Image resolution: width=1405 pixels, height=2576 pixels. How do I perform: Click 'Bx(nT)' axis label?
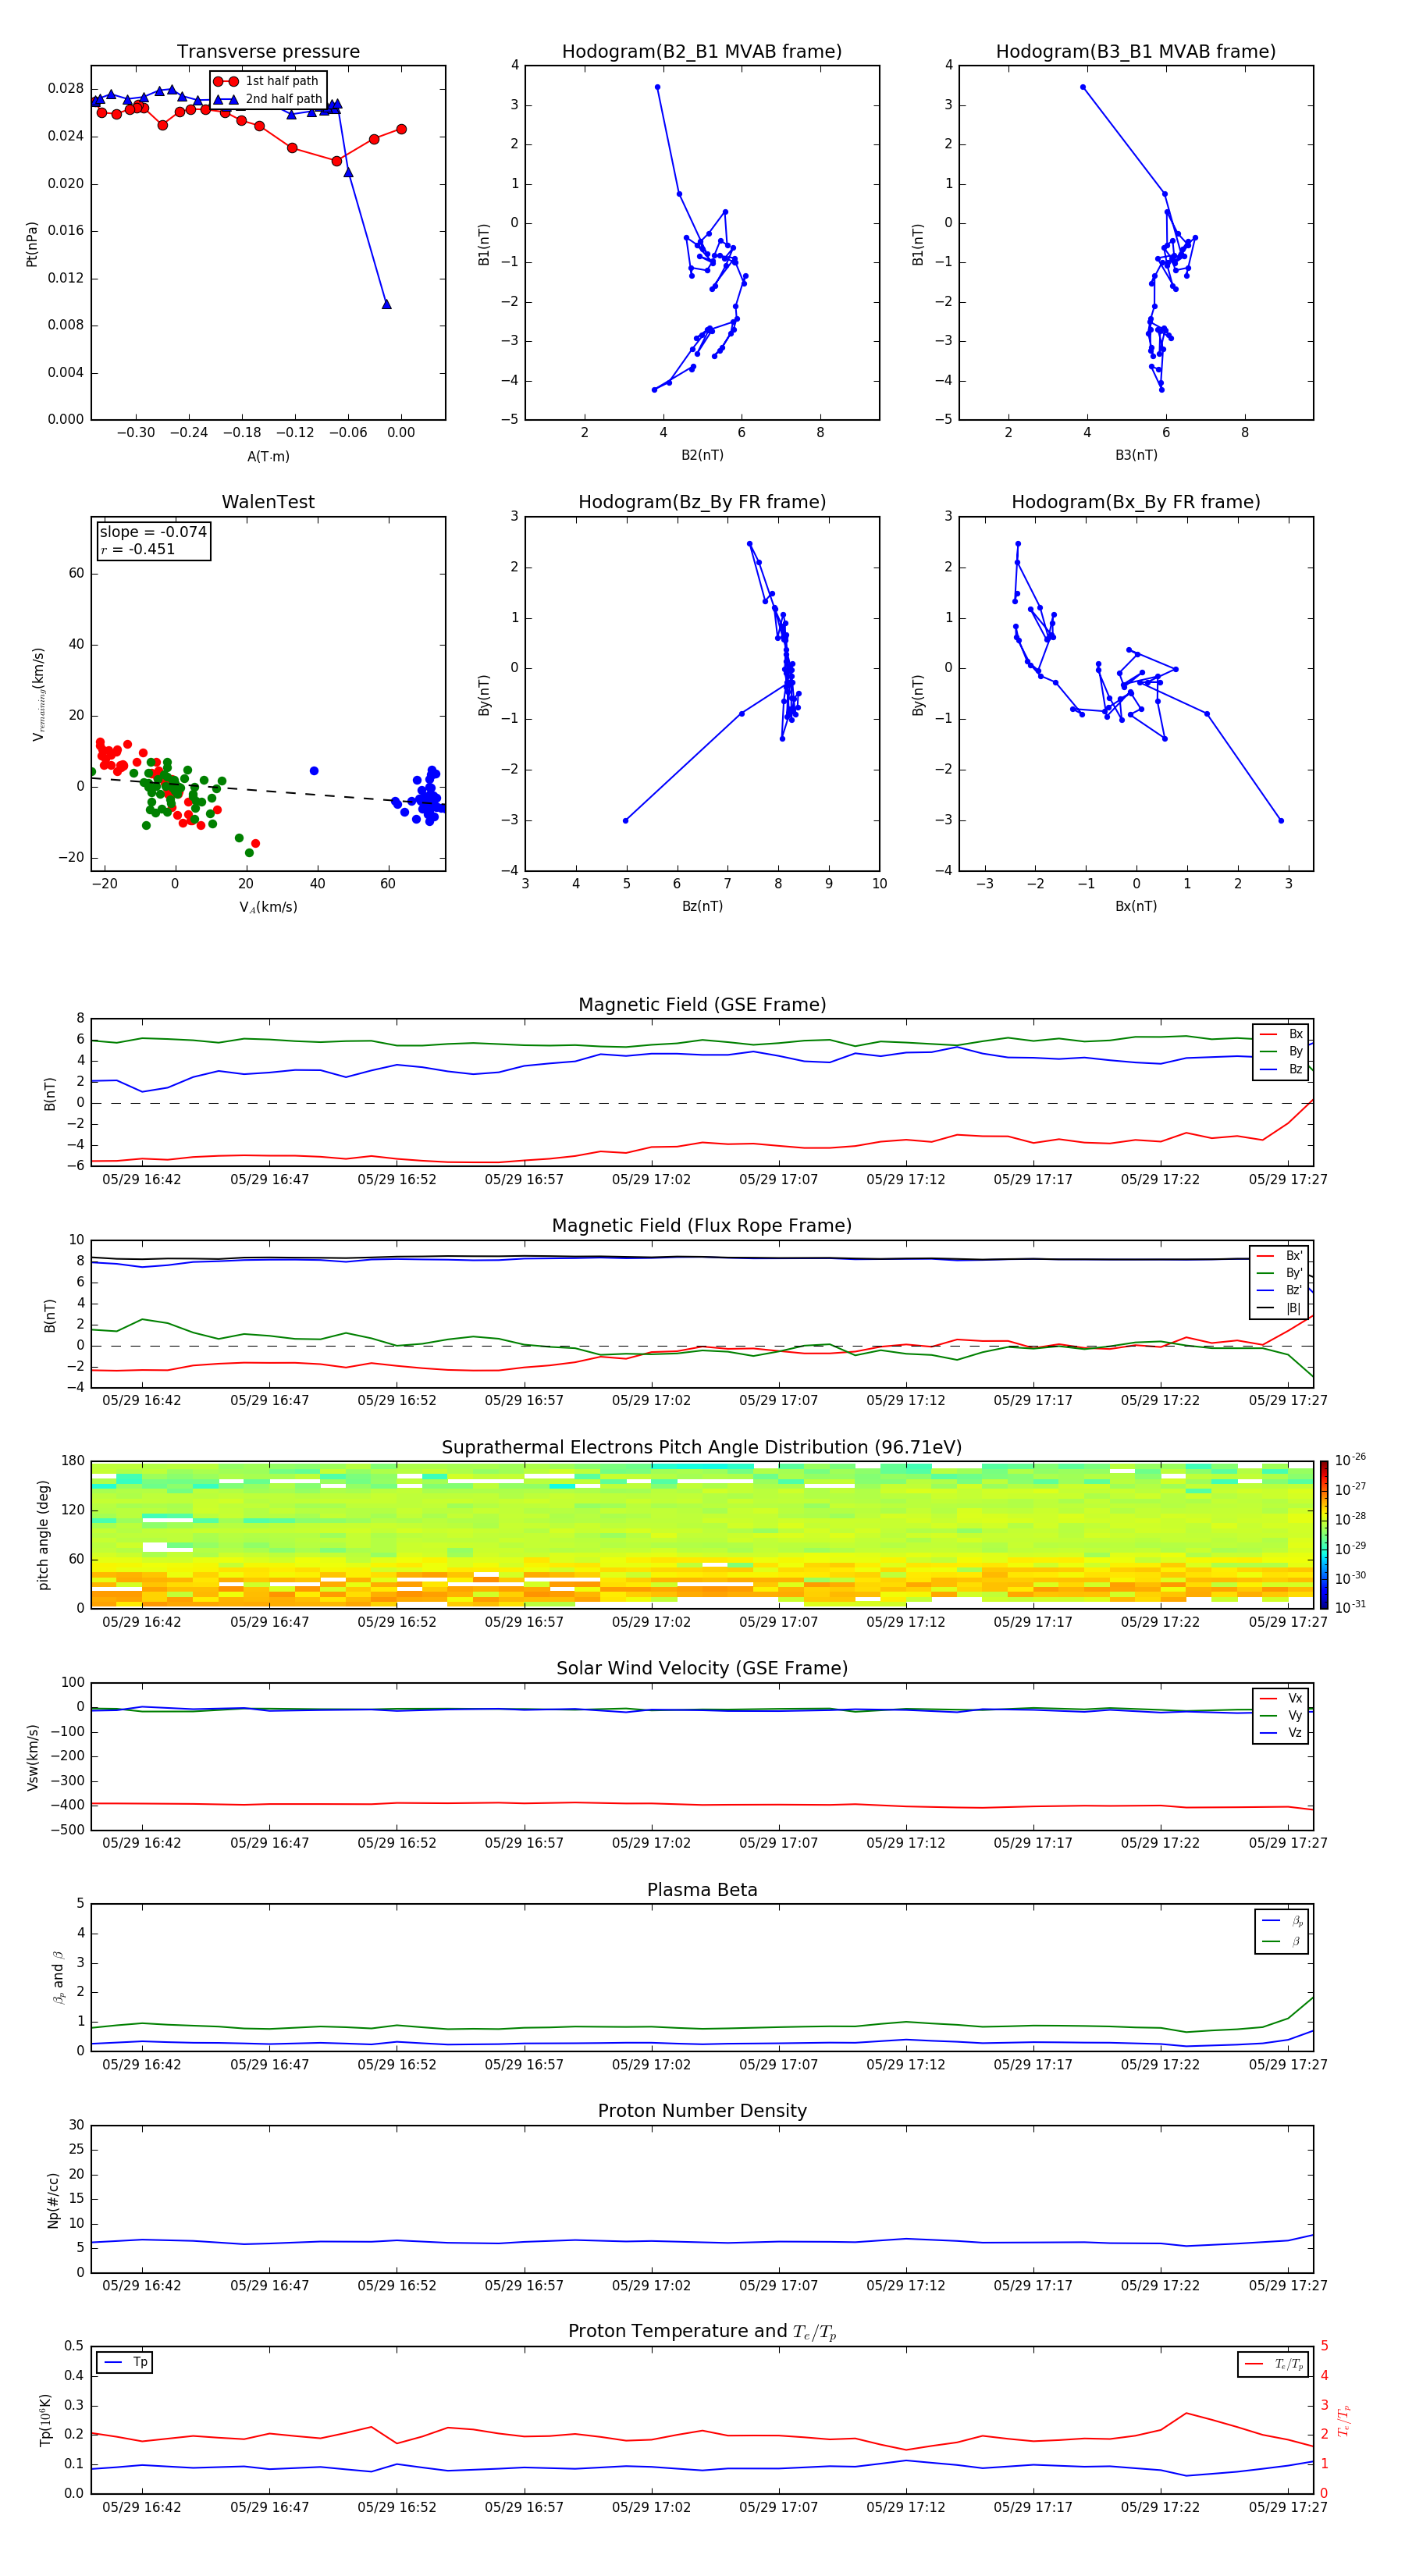(1136, 906)
